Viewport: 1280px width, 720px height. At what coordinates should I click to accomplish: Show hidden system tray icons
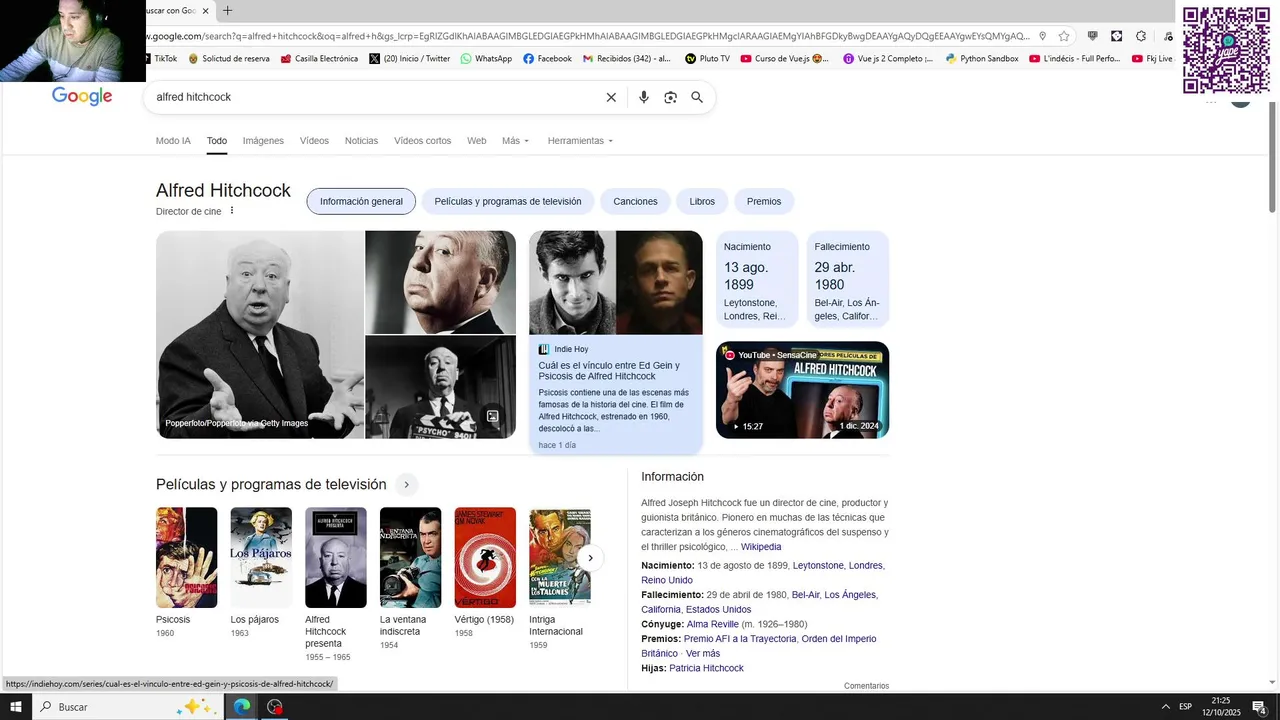[1165, 707]
